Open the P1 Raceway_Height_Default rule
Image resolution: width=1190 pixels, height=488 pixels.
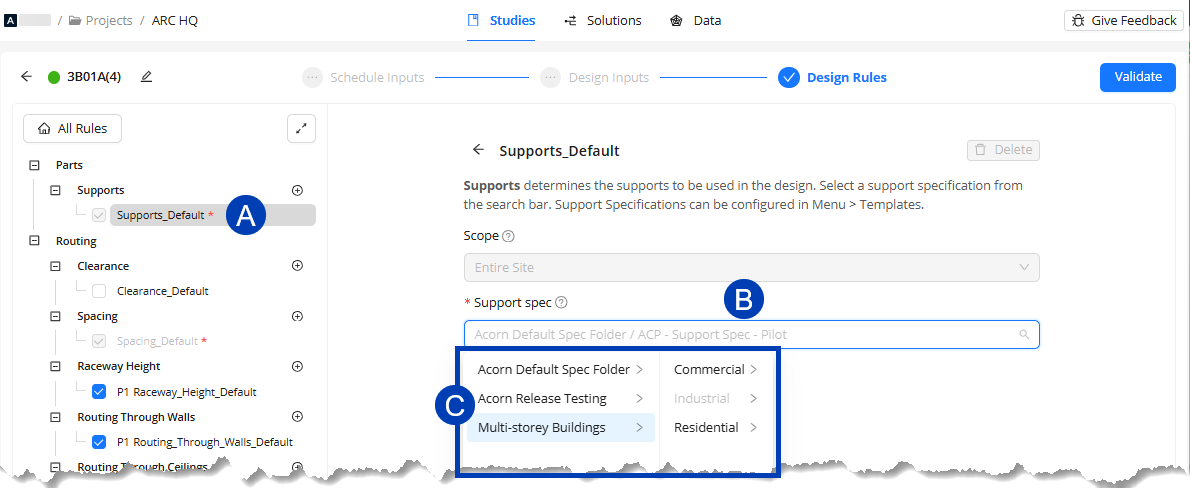click(187, 392)
